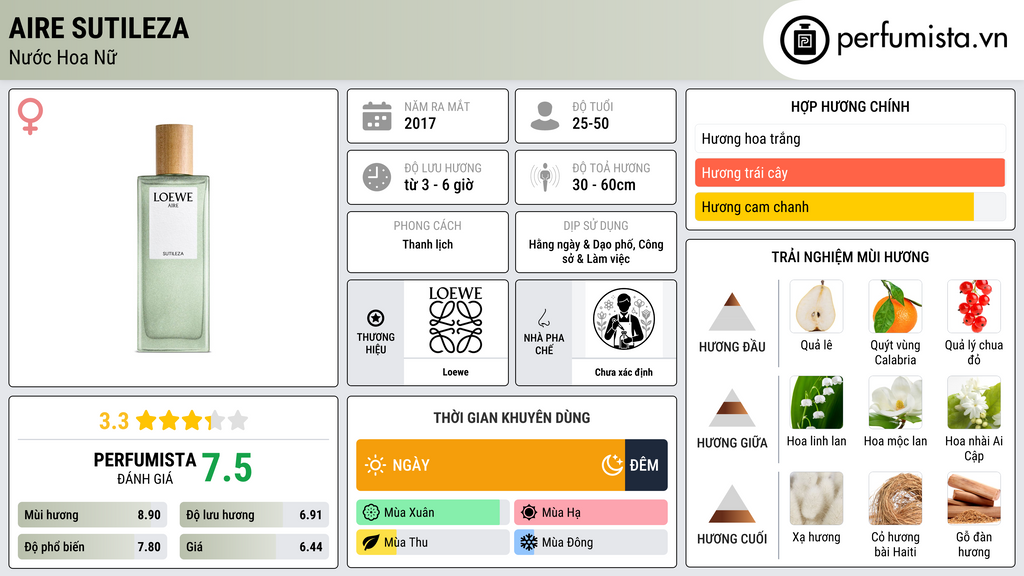The height and width of the screenshot is (576, 1024).
Task: Click the nose icon above Nhà pha chế
Action: click(x=543, y=318)
